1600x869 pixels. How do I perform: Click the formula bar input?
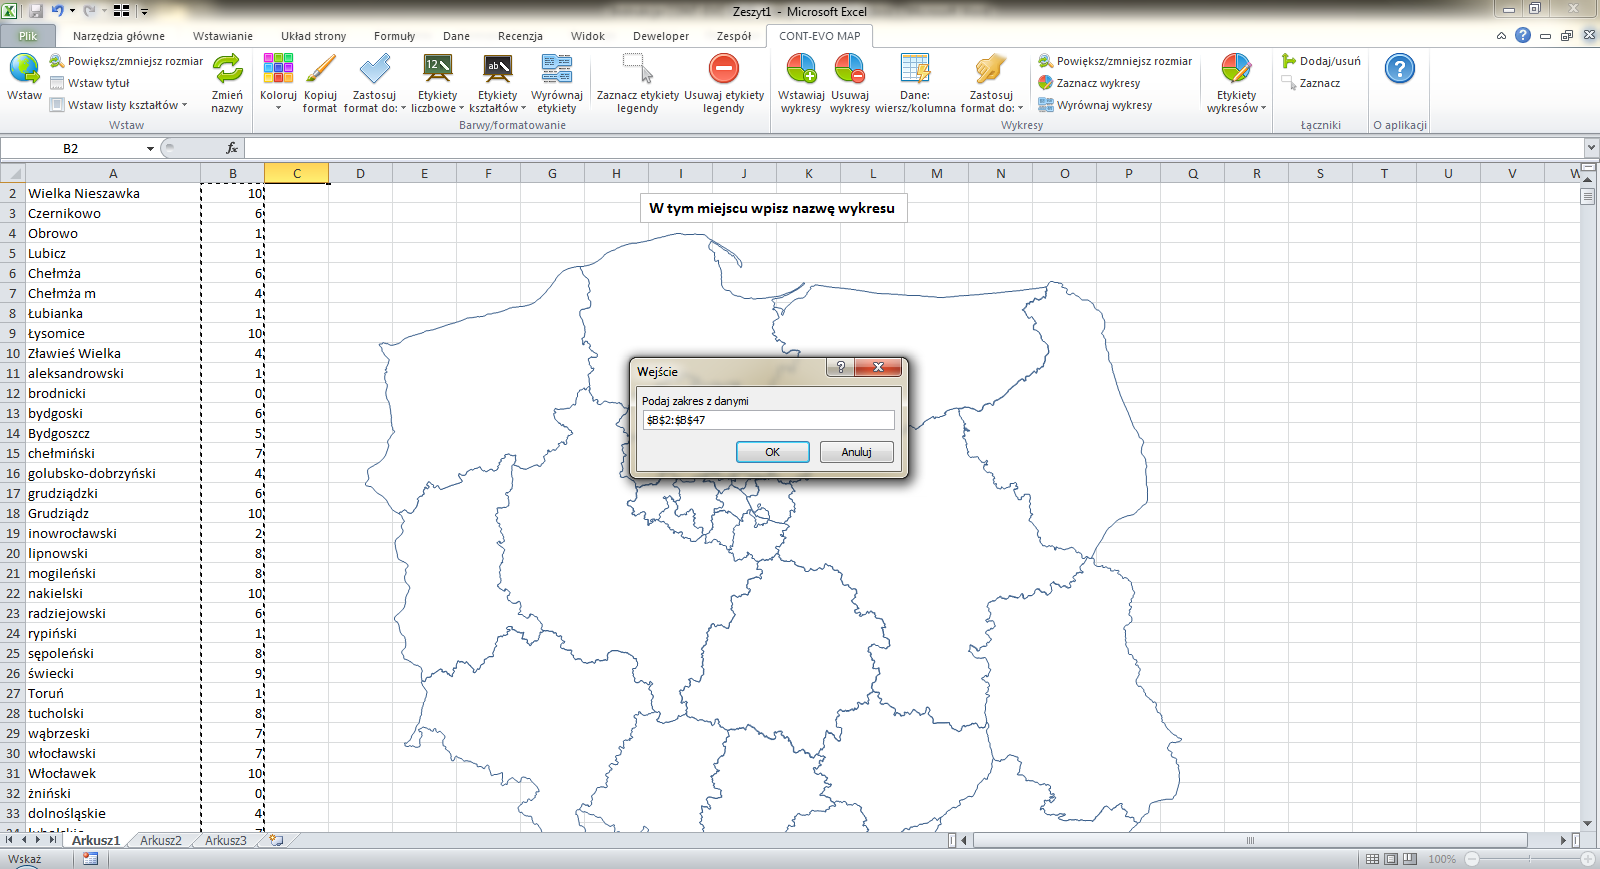pyautogui.click(x=913, y=148)
